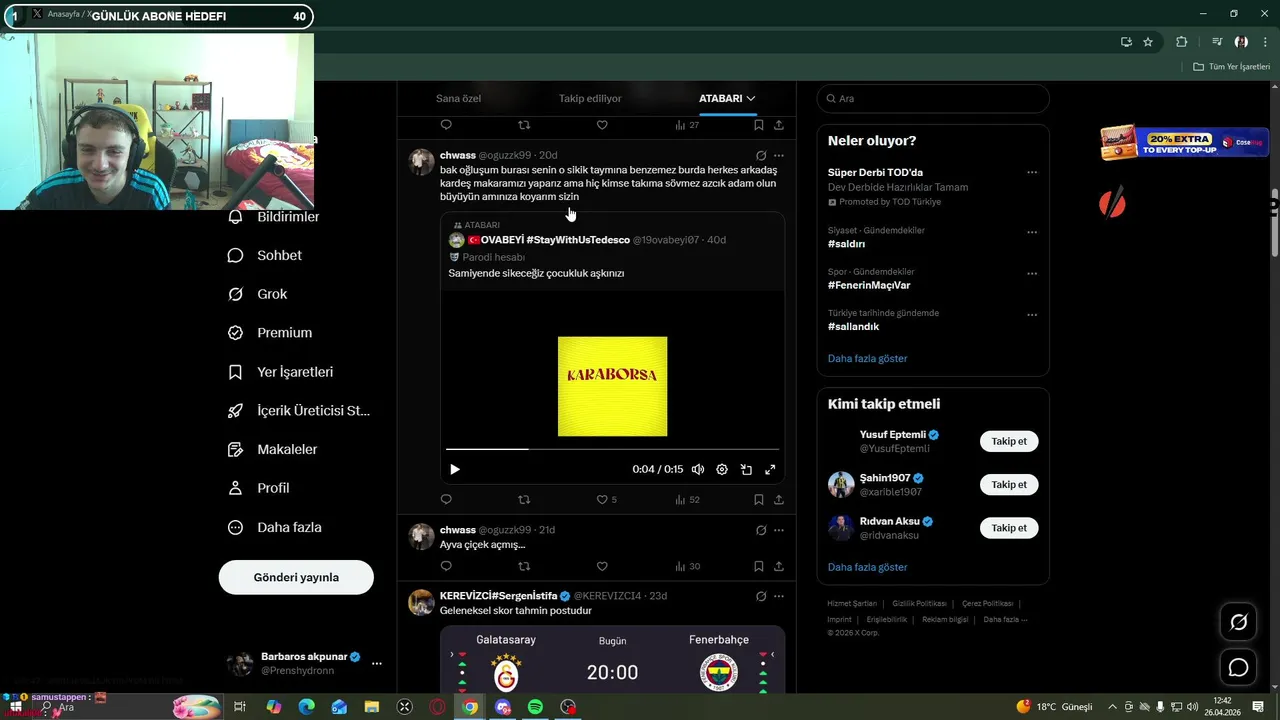Viewport: 1280px width, 720px height.
Task: Open Premium page in sidebar
Action: (x=270, y=333)
